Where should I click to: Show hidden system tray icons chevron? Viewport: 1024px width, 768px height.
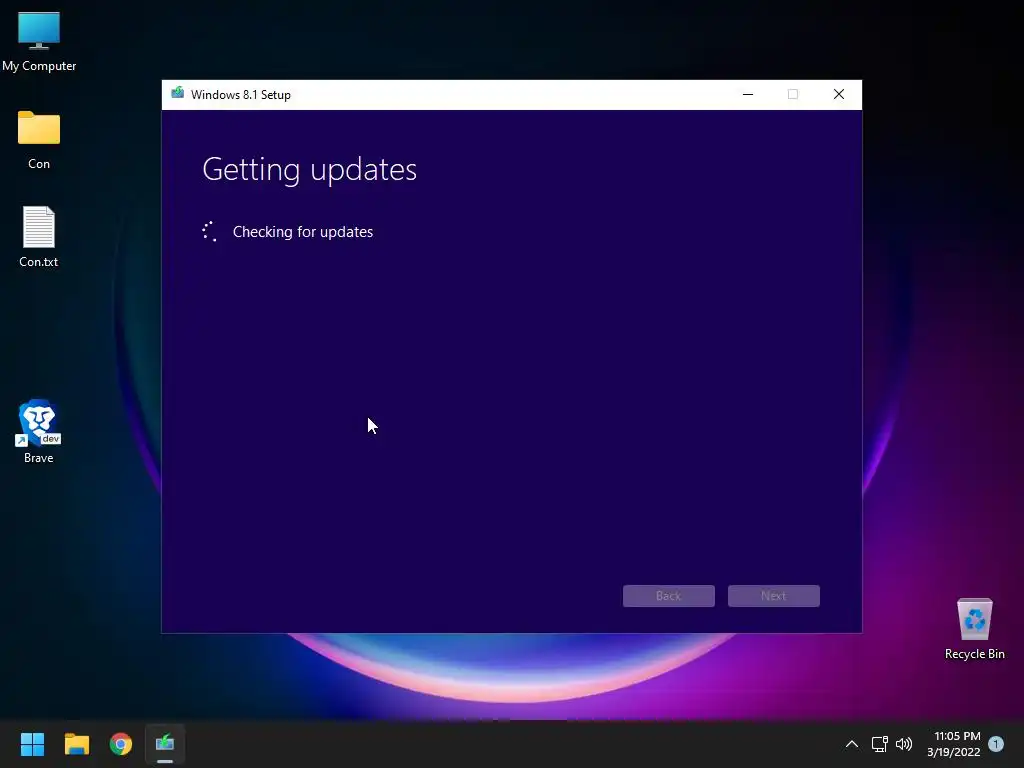coord(852,744)
